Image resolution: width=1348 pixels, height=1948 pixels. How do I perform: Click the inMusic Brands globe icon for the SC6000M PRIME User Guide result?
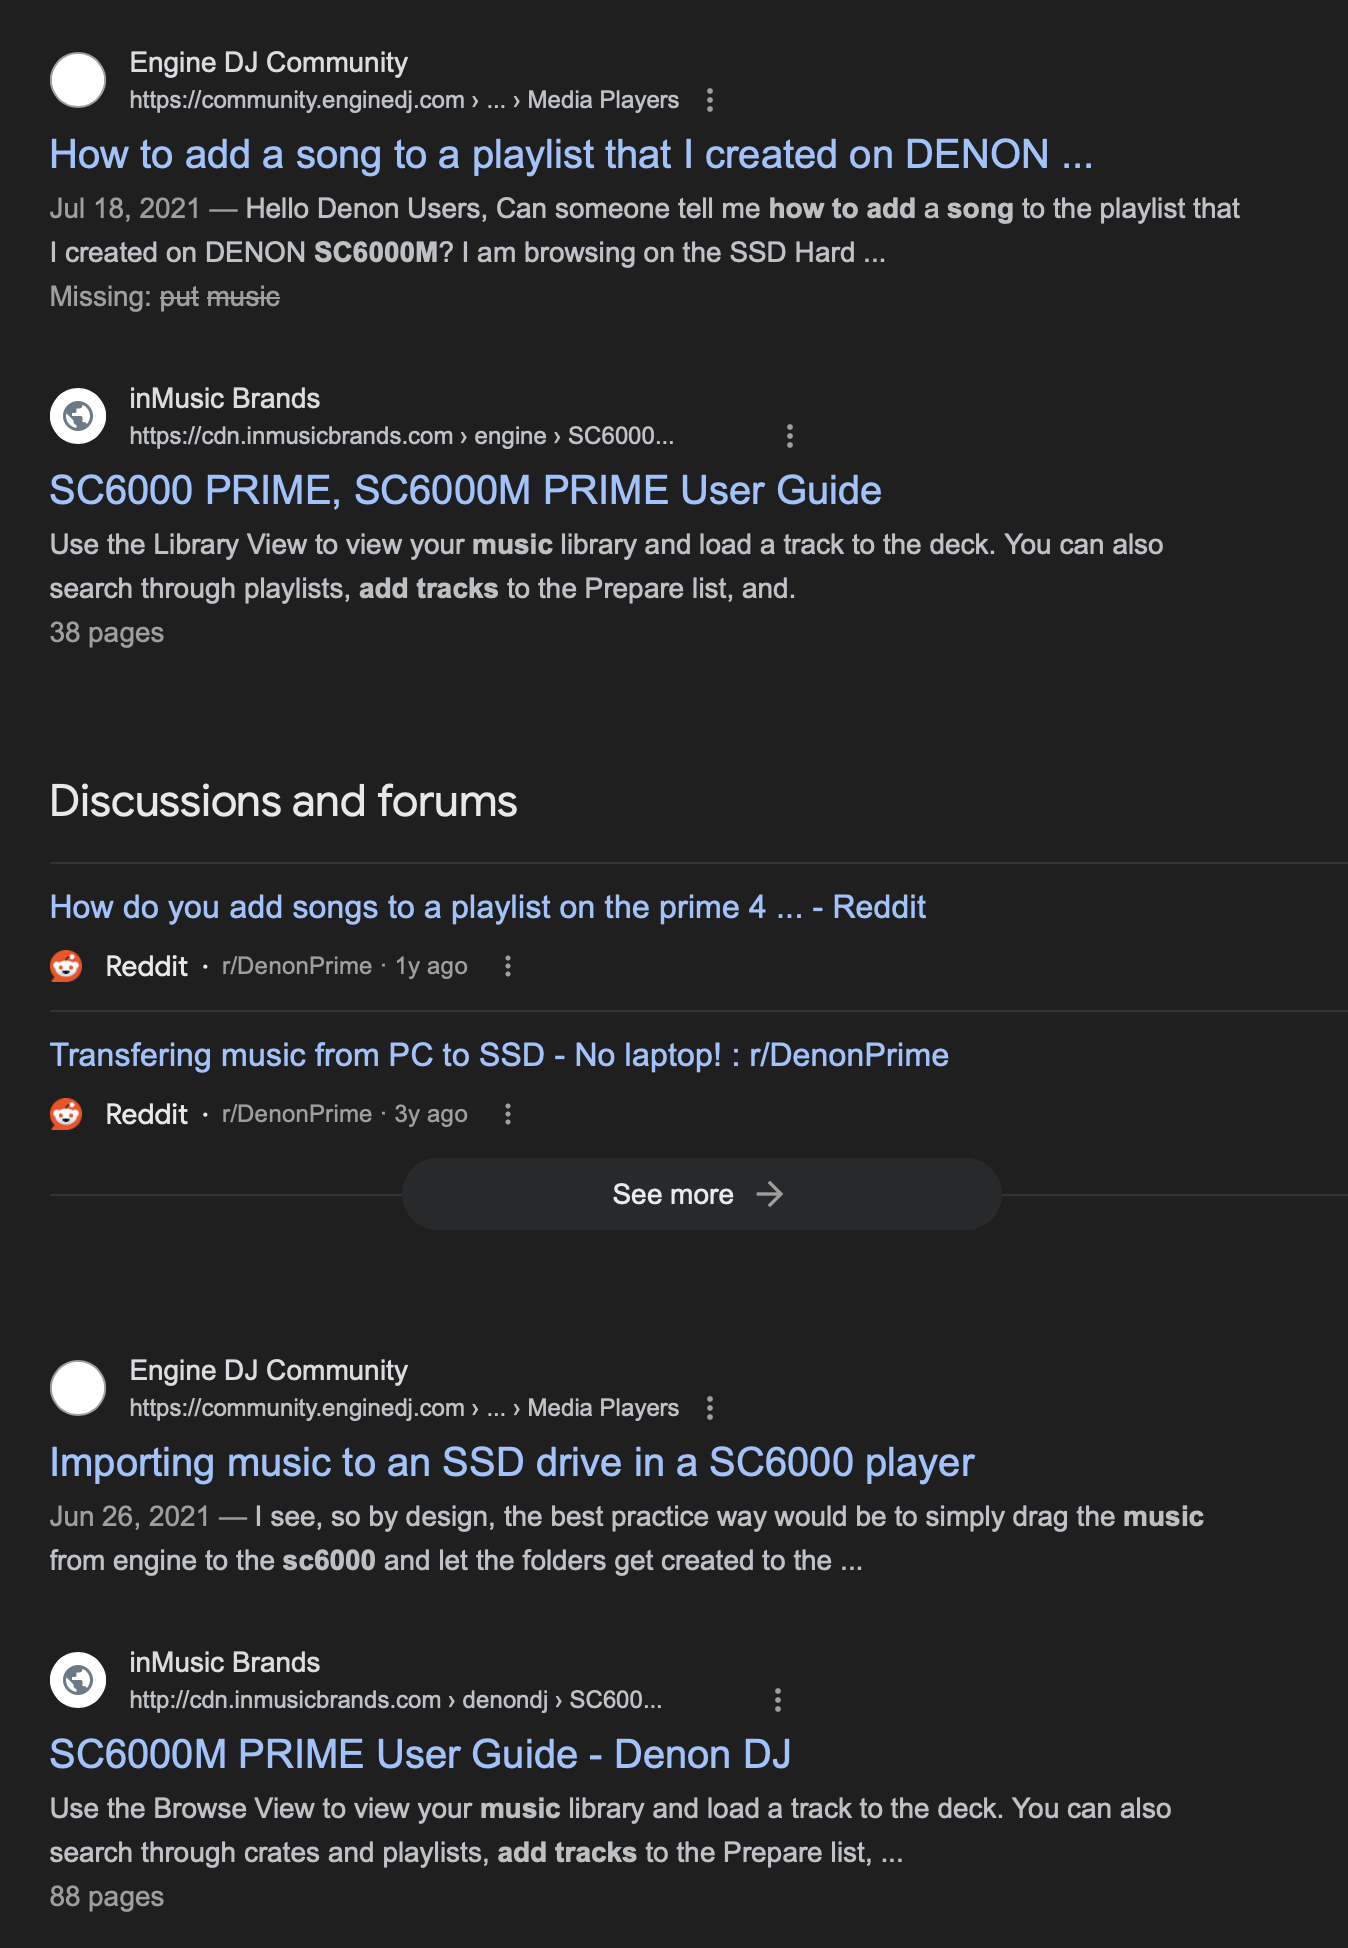click(78, 1680)
